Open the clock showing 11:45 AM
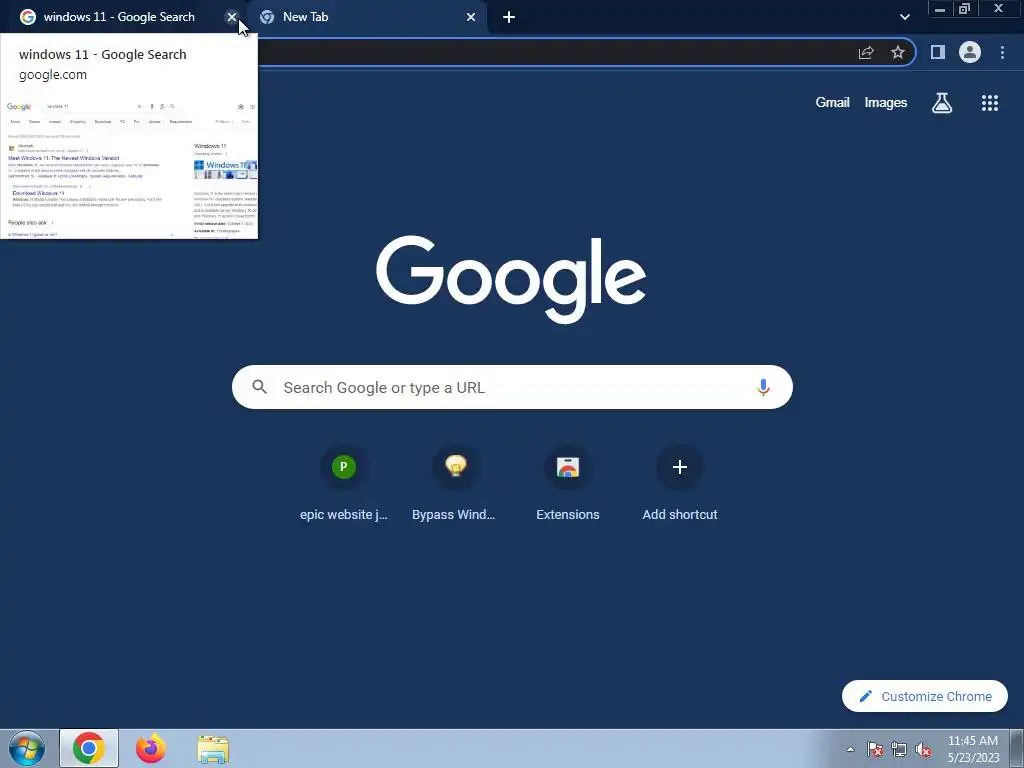 pyautogui.click(x=973, y=749)
